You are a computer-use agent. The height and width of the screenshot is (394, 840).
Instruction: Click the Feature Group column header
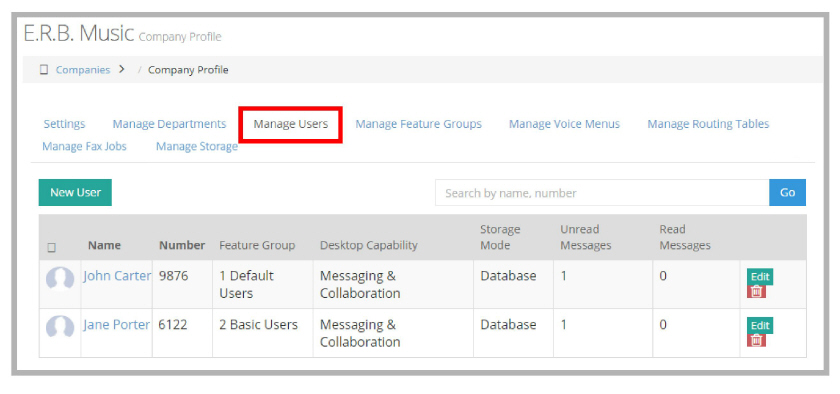point(257,245)
